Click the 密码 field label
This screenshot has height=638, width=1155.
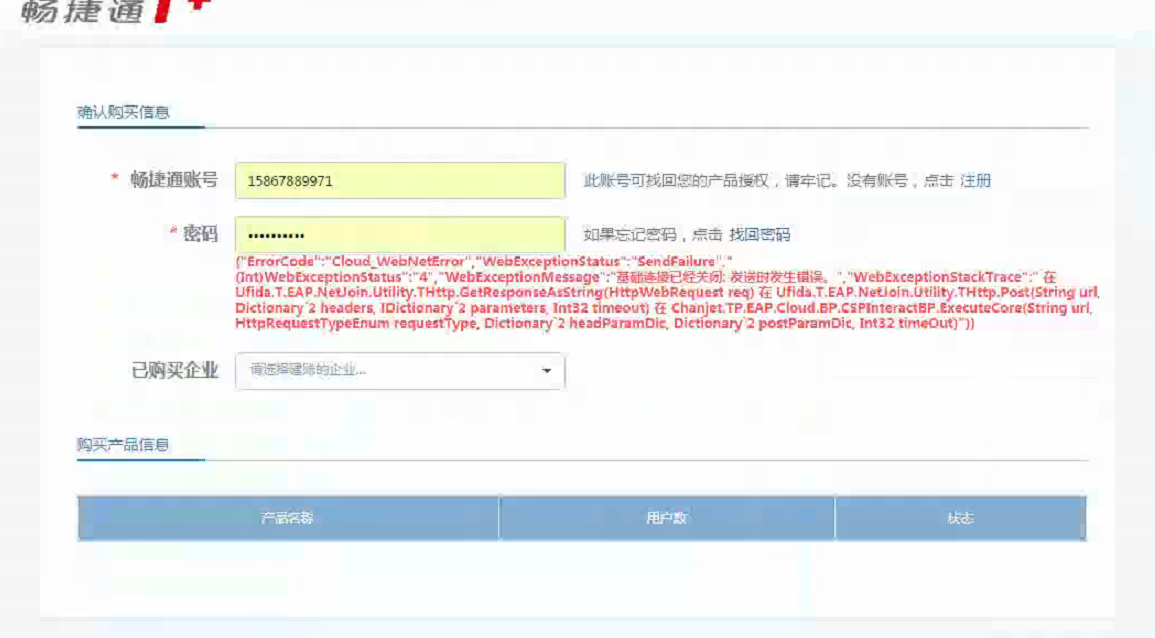click(200, 234)
